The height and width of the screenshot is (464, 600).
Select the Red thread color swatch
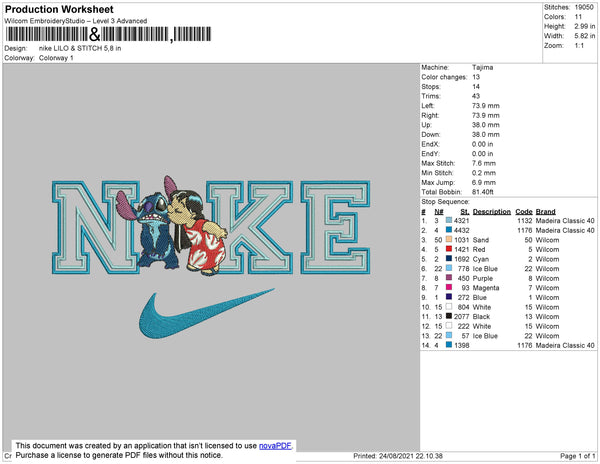coord(449,249)
